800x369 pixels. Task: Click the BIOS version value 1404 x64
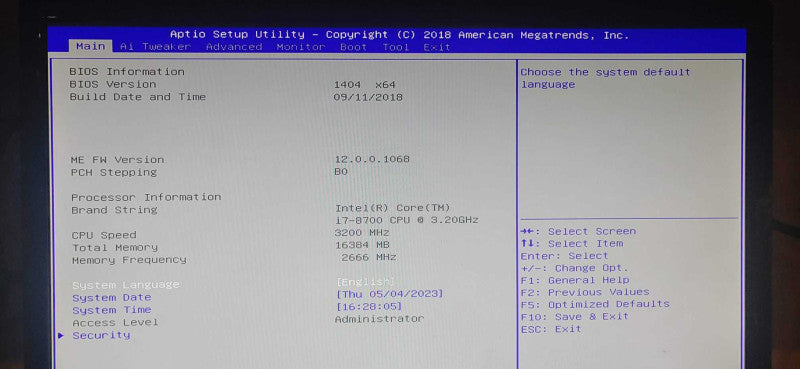pos(365,85)
